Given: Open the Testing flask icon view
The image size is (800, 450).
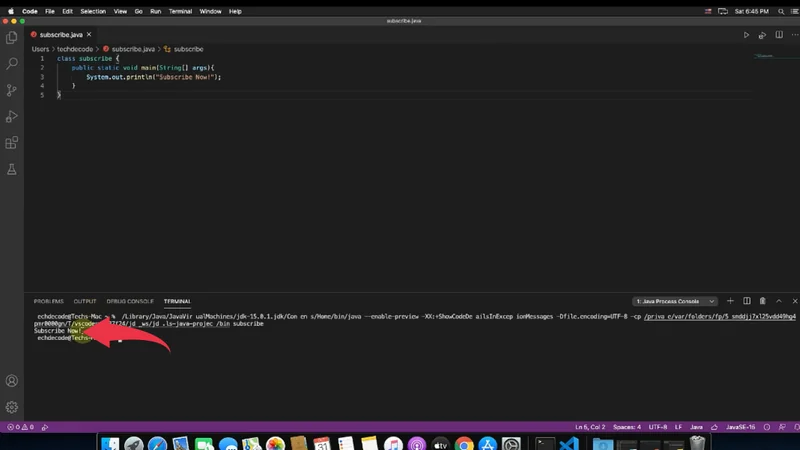Looking at the screenshot, I should (x=12, y=170).
